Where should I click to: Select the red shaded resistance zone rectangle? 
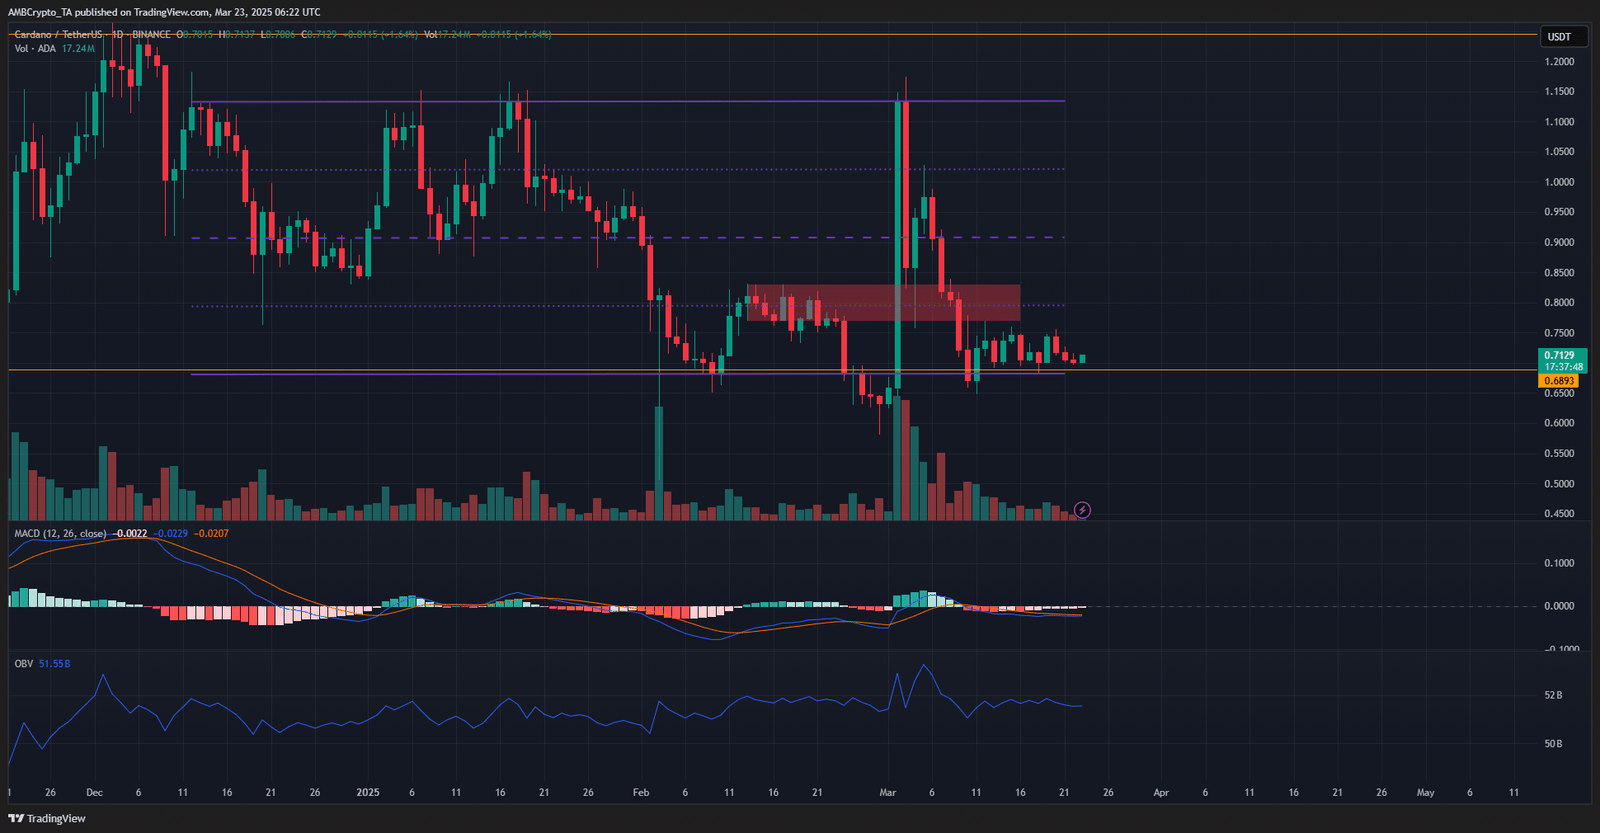click(x=883, y=302)
